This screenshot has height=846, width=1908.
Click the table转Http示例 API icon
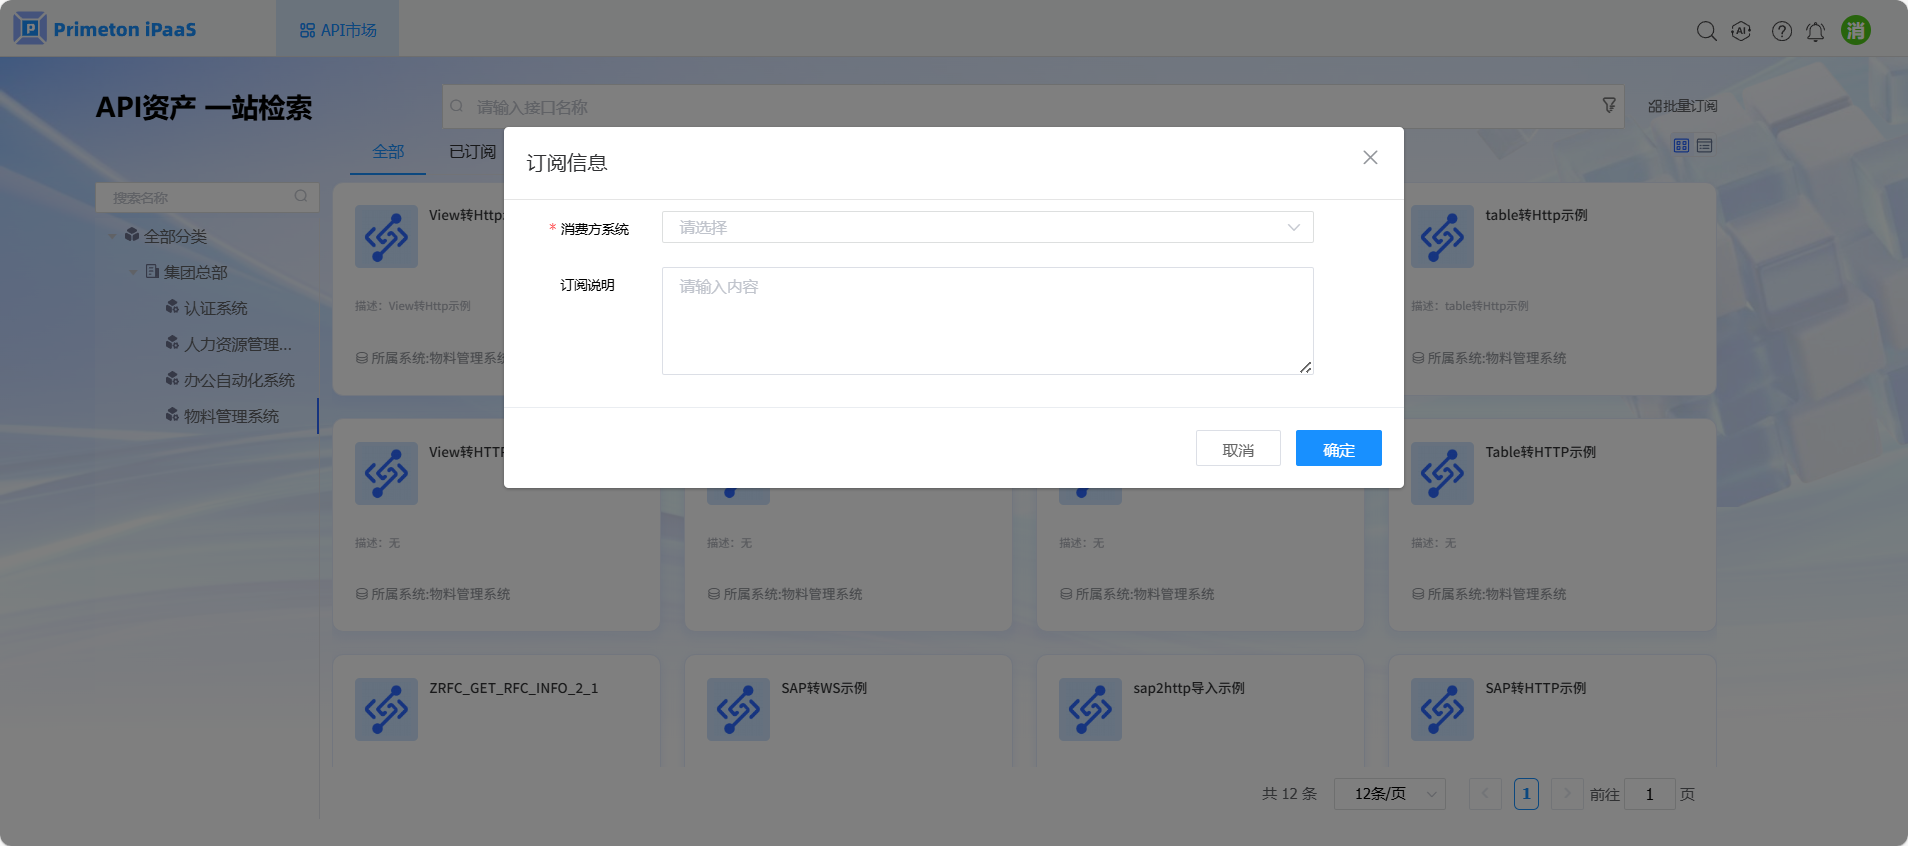pos(1441,237)
